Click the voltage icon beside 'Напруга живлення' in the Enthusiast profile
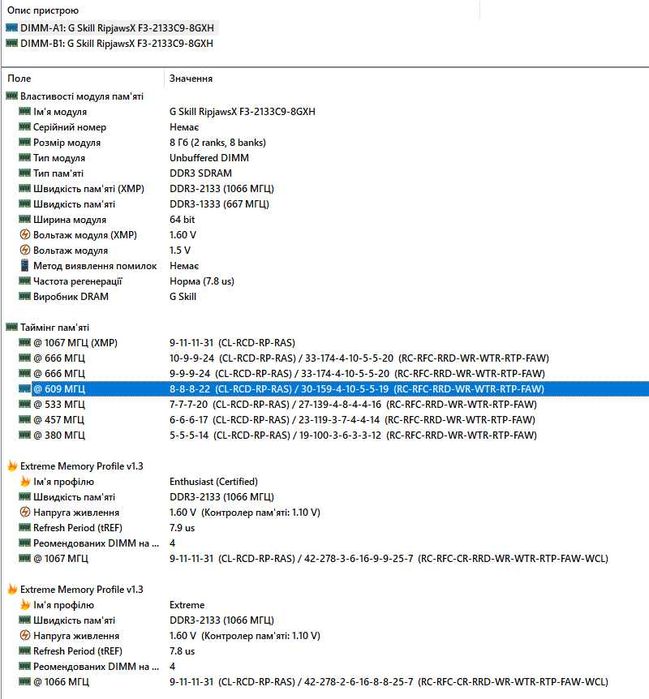Image resolution: width=649 pixels, height=699 pixels. [25, 512]
